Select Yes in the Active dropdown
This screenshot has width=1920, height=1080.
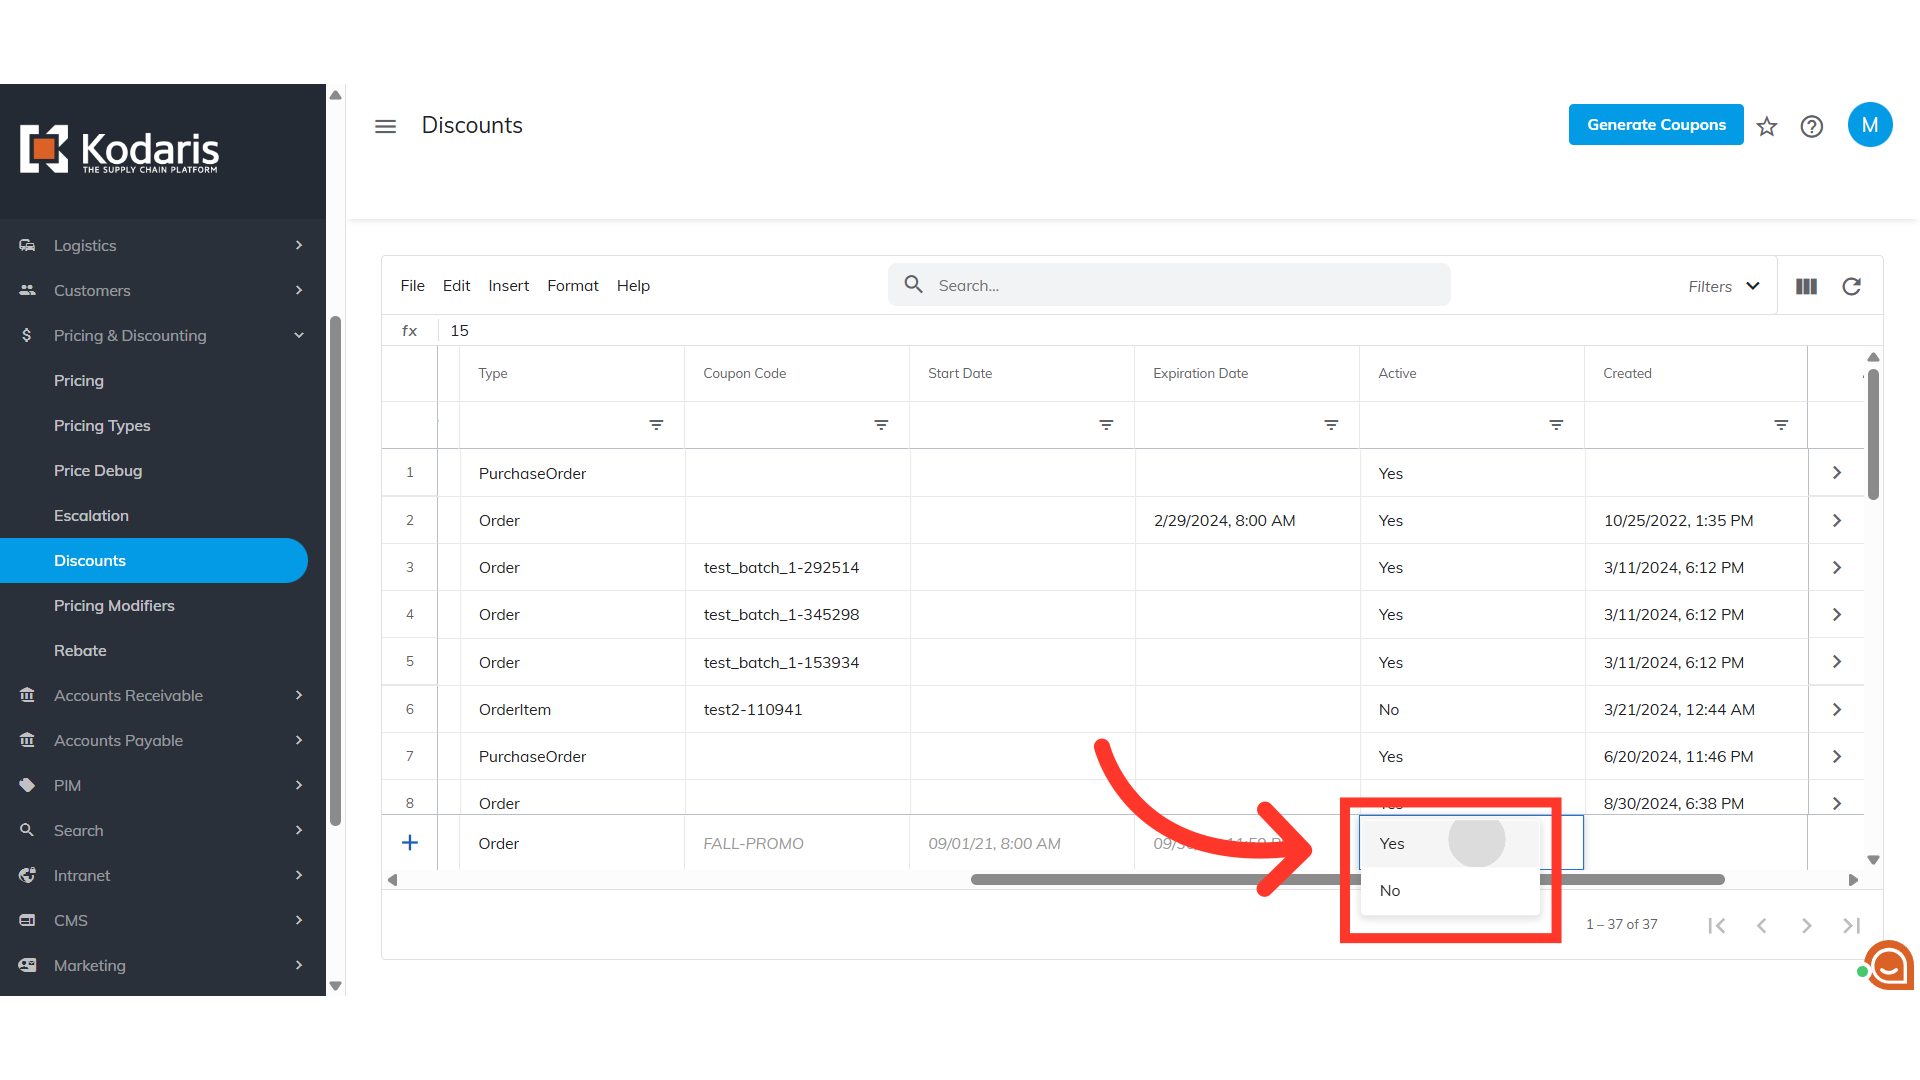coord(1392,844)
